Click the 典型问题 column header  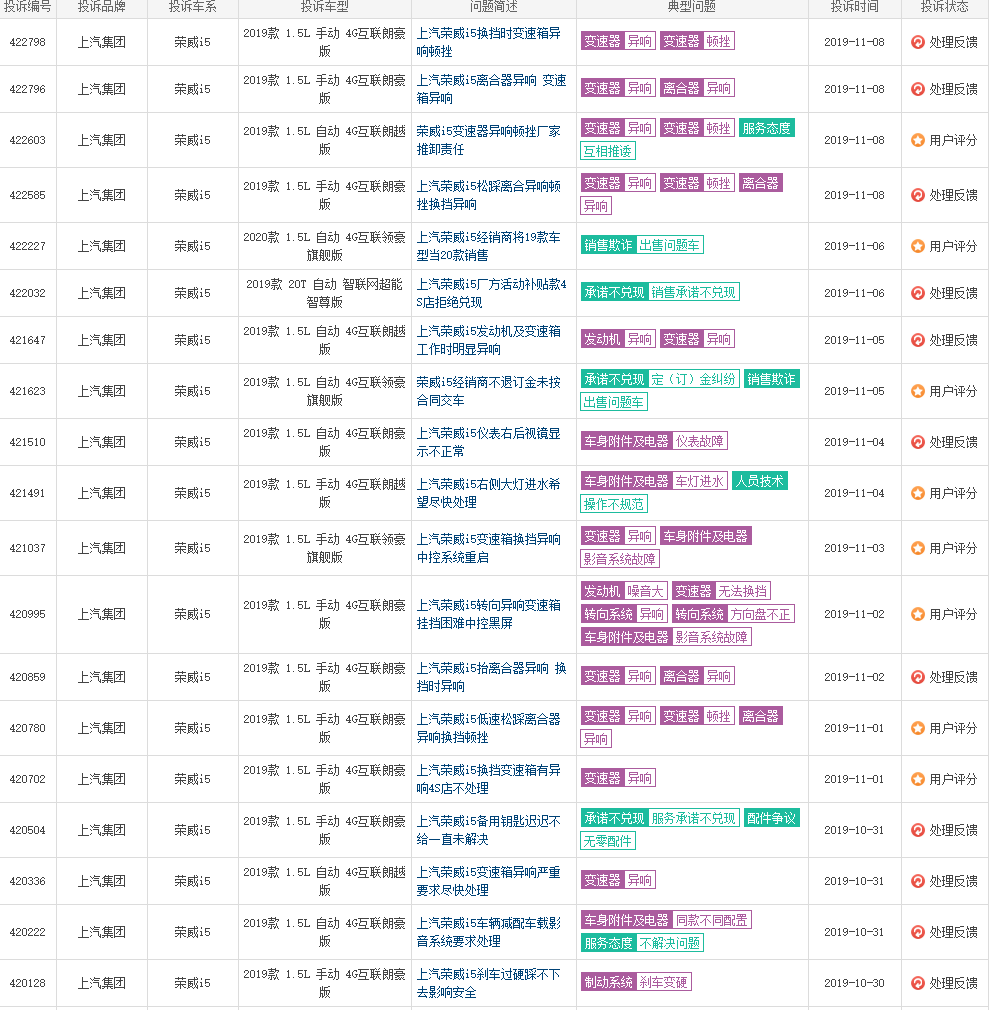click(x=691, y=6)
